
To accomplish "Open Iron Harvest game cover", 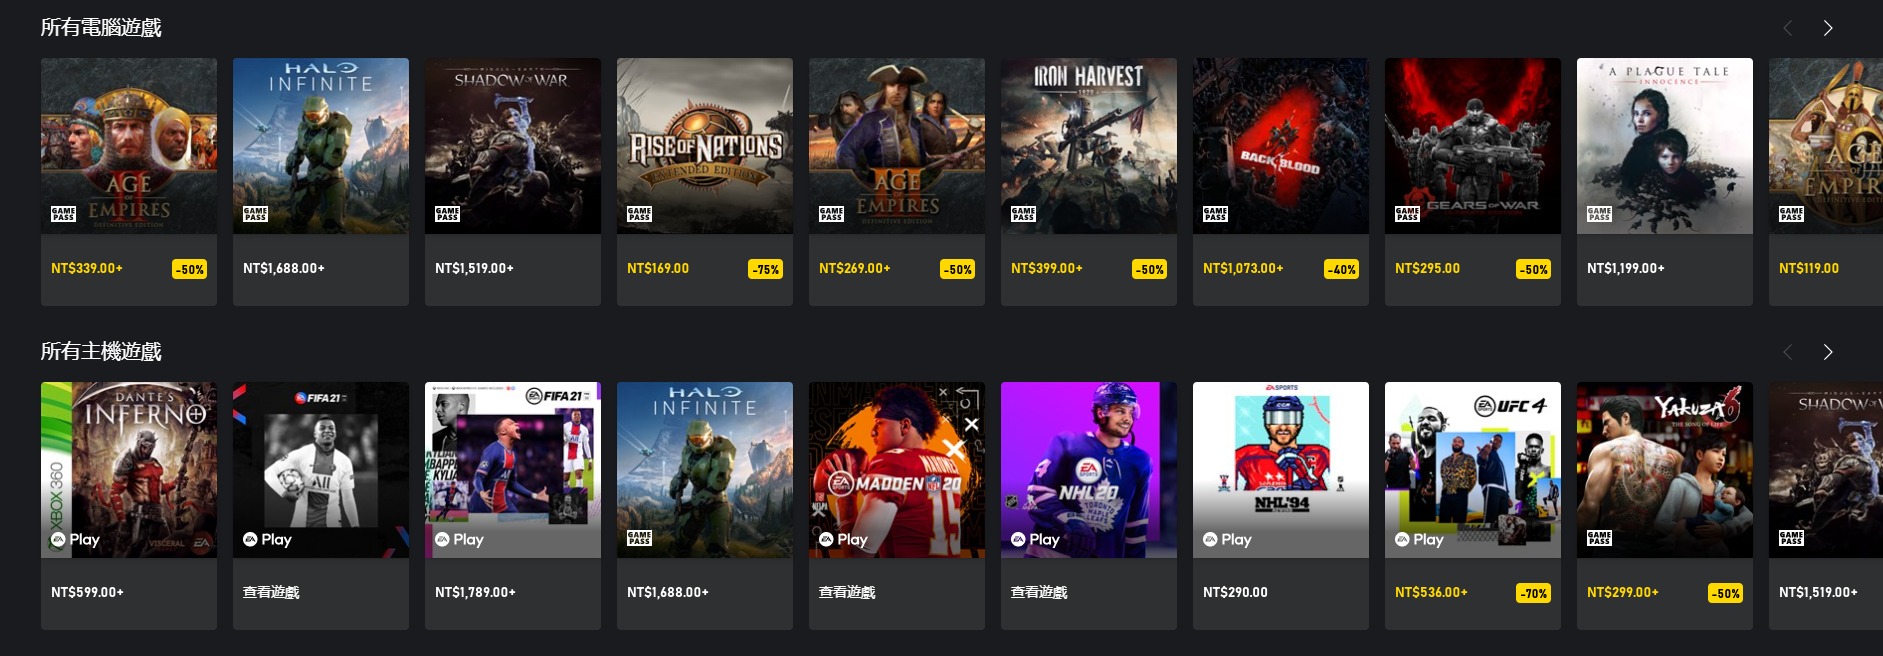I will (1089, 146).
